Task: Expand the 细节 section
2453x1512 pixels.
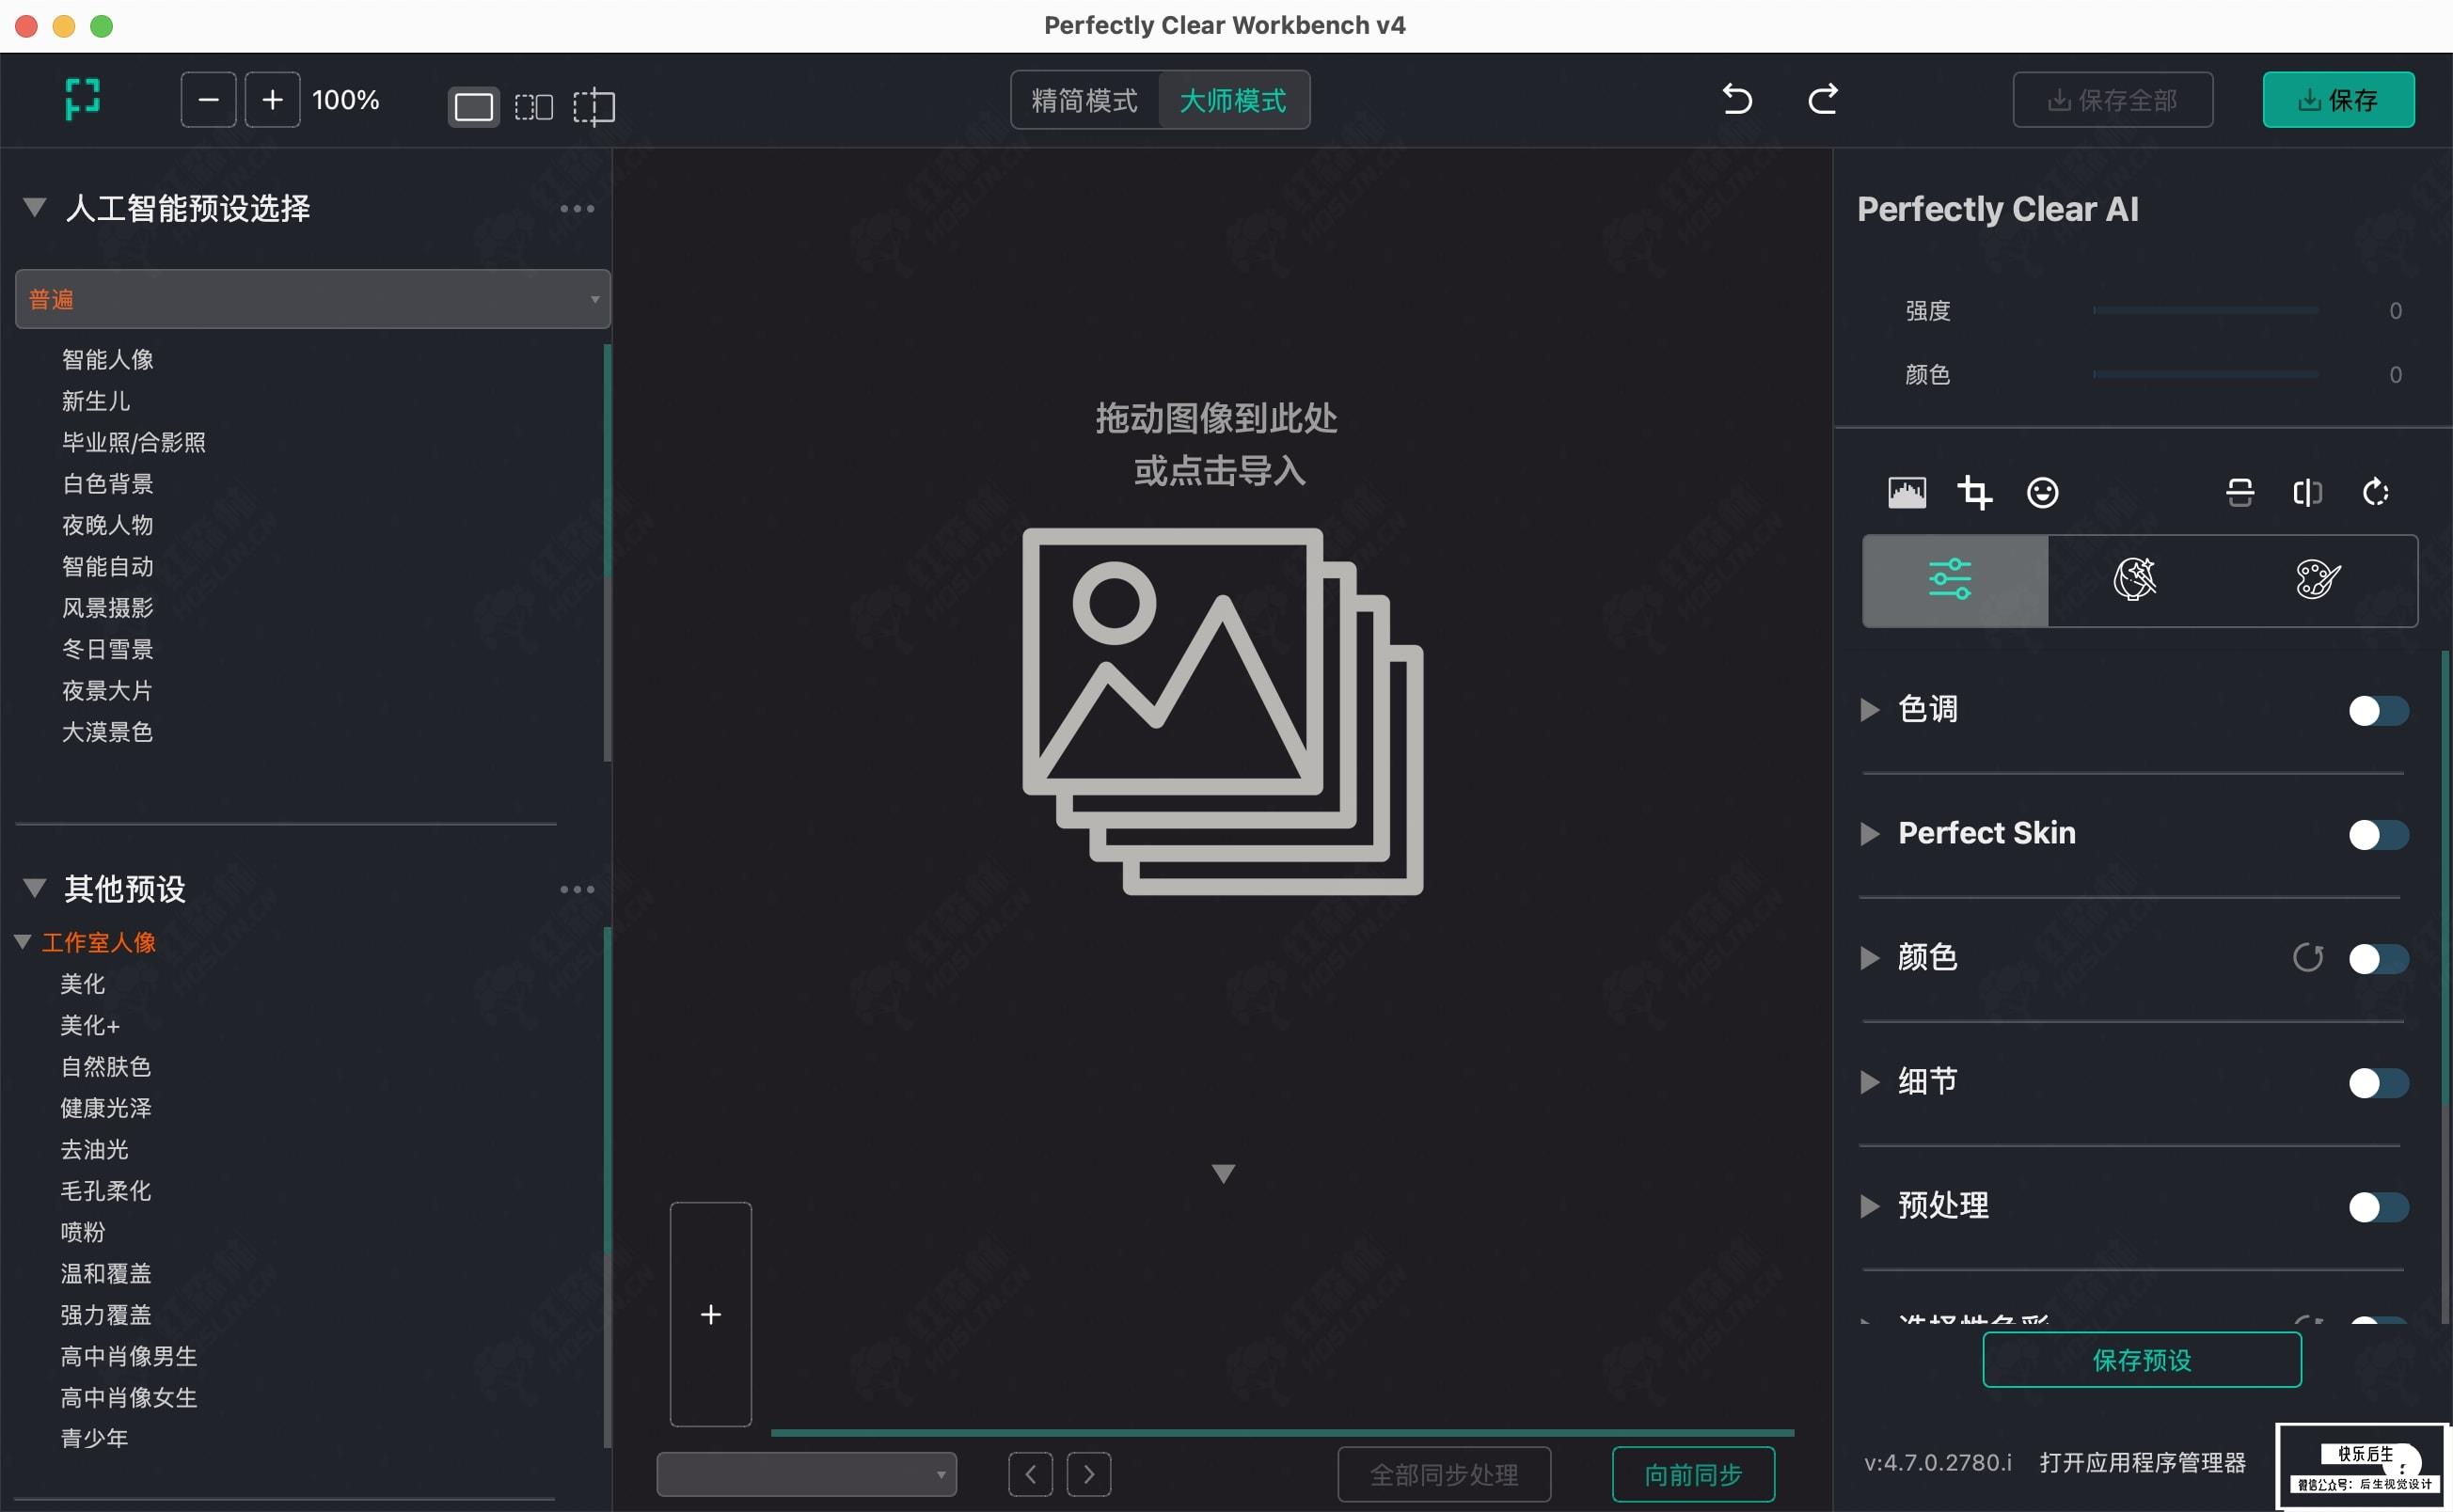Action: 1869,1082
